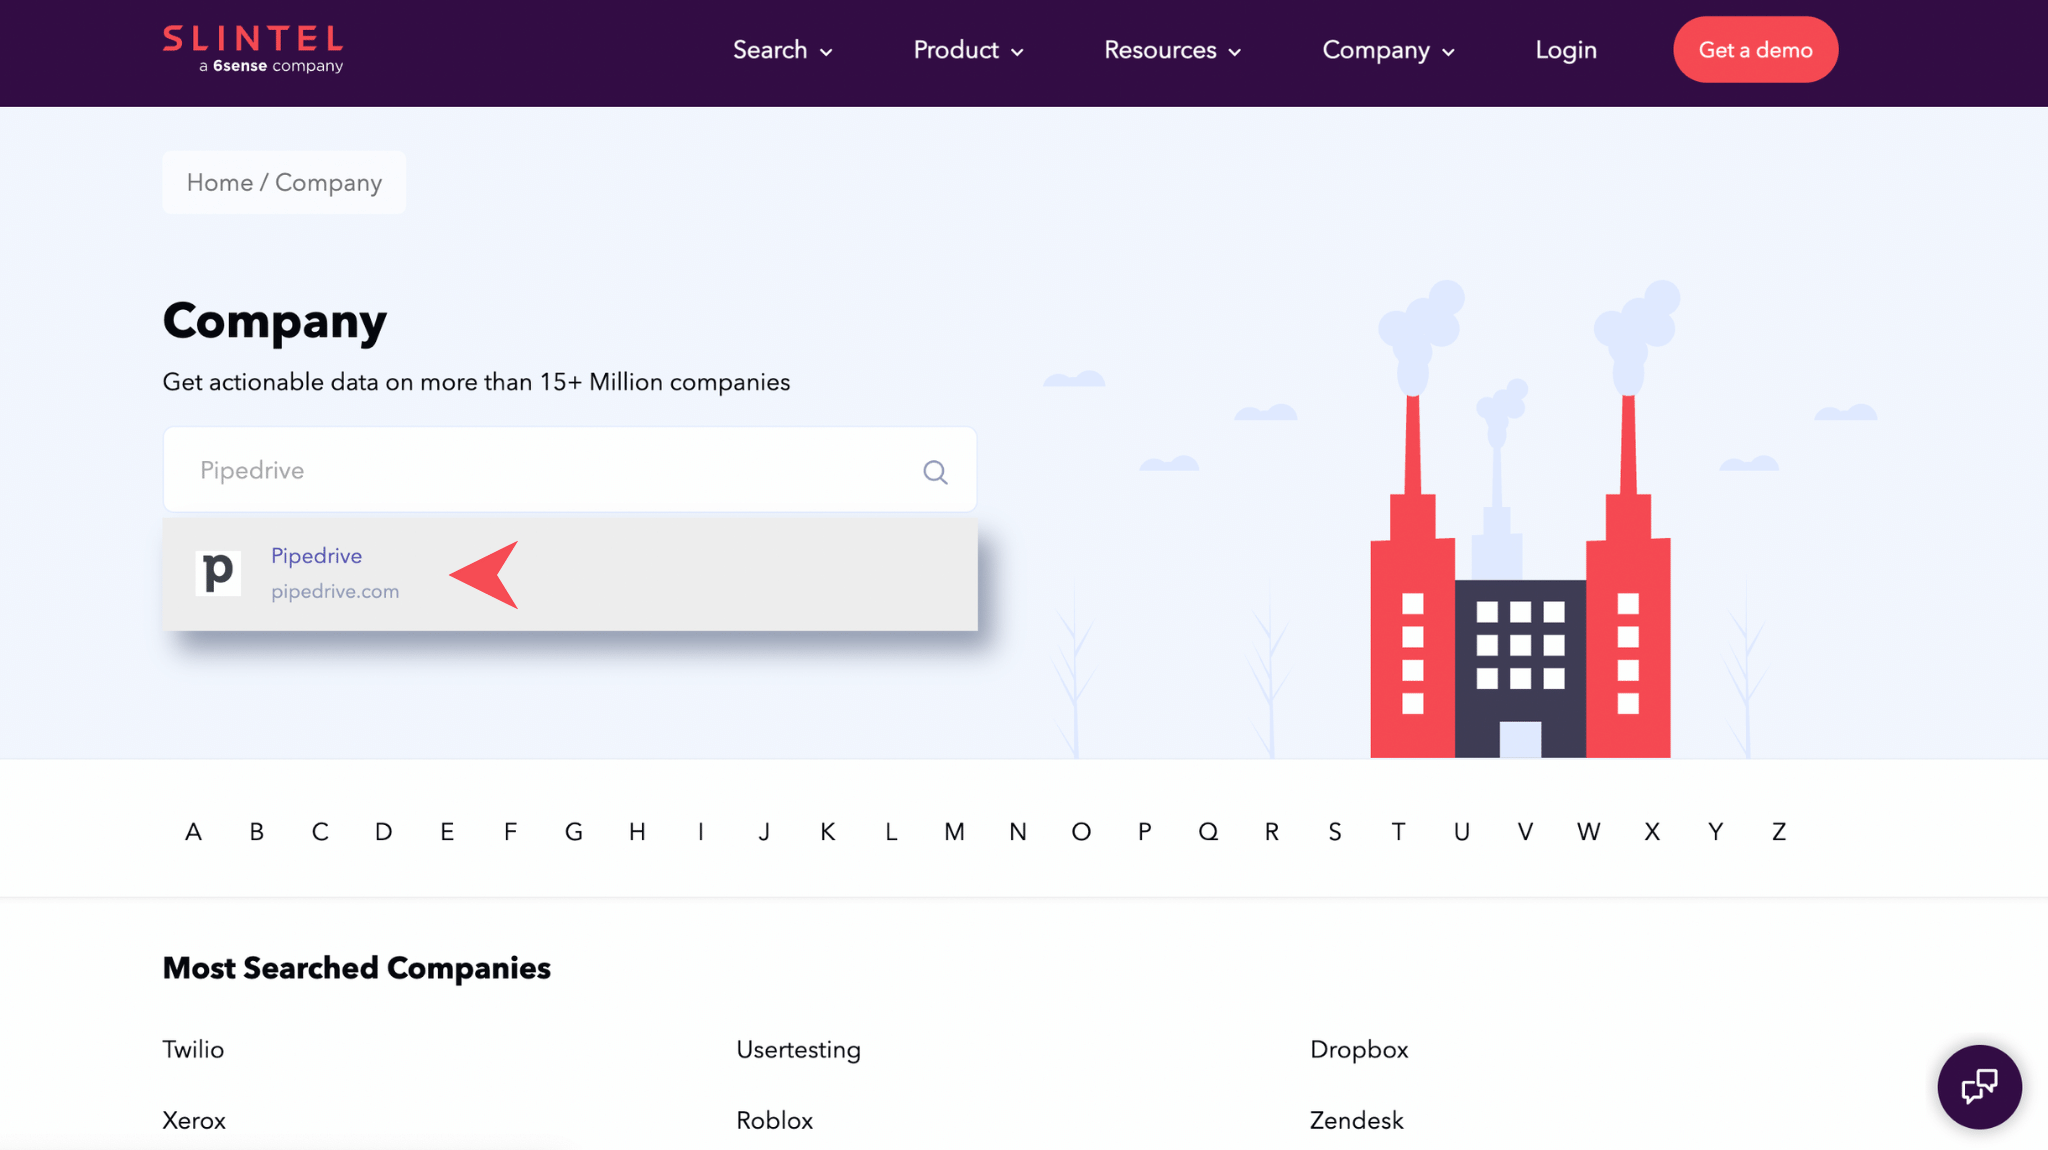Click the Get a demo button

pos(1755,50)
